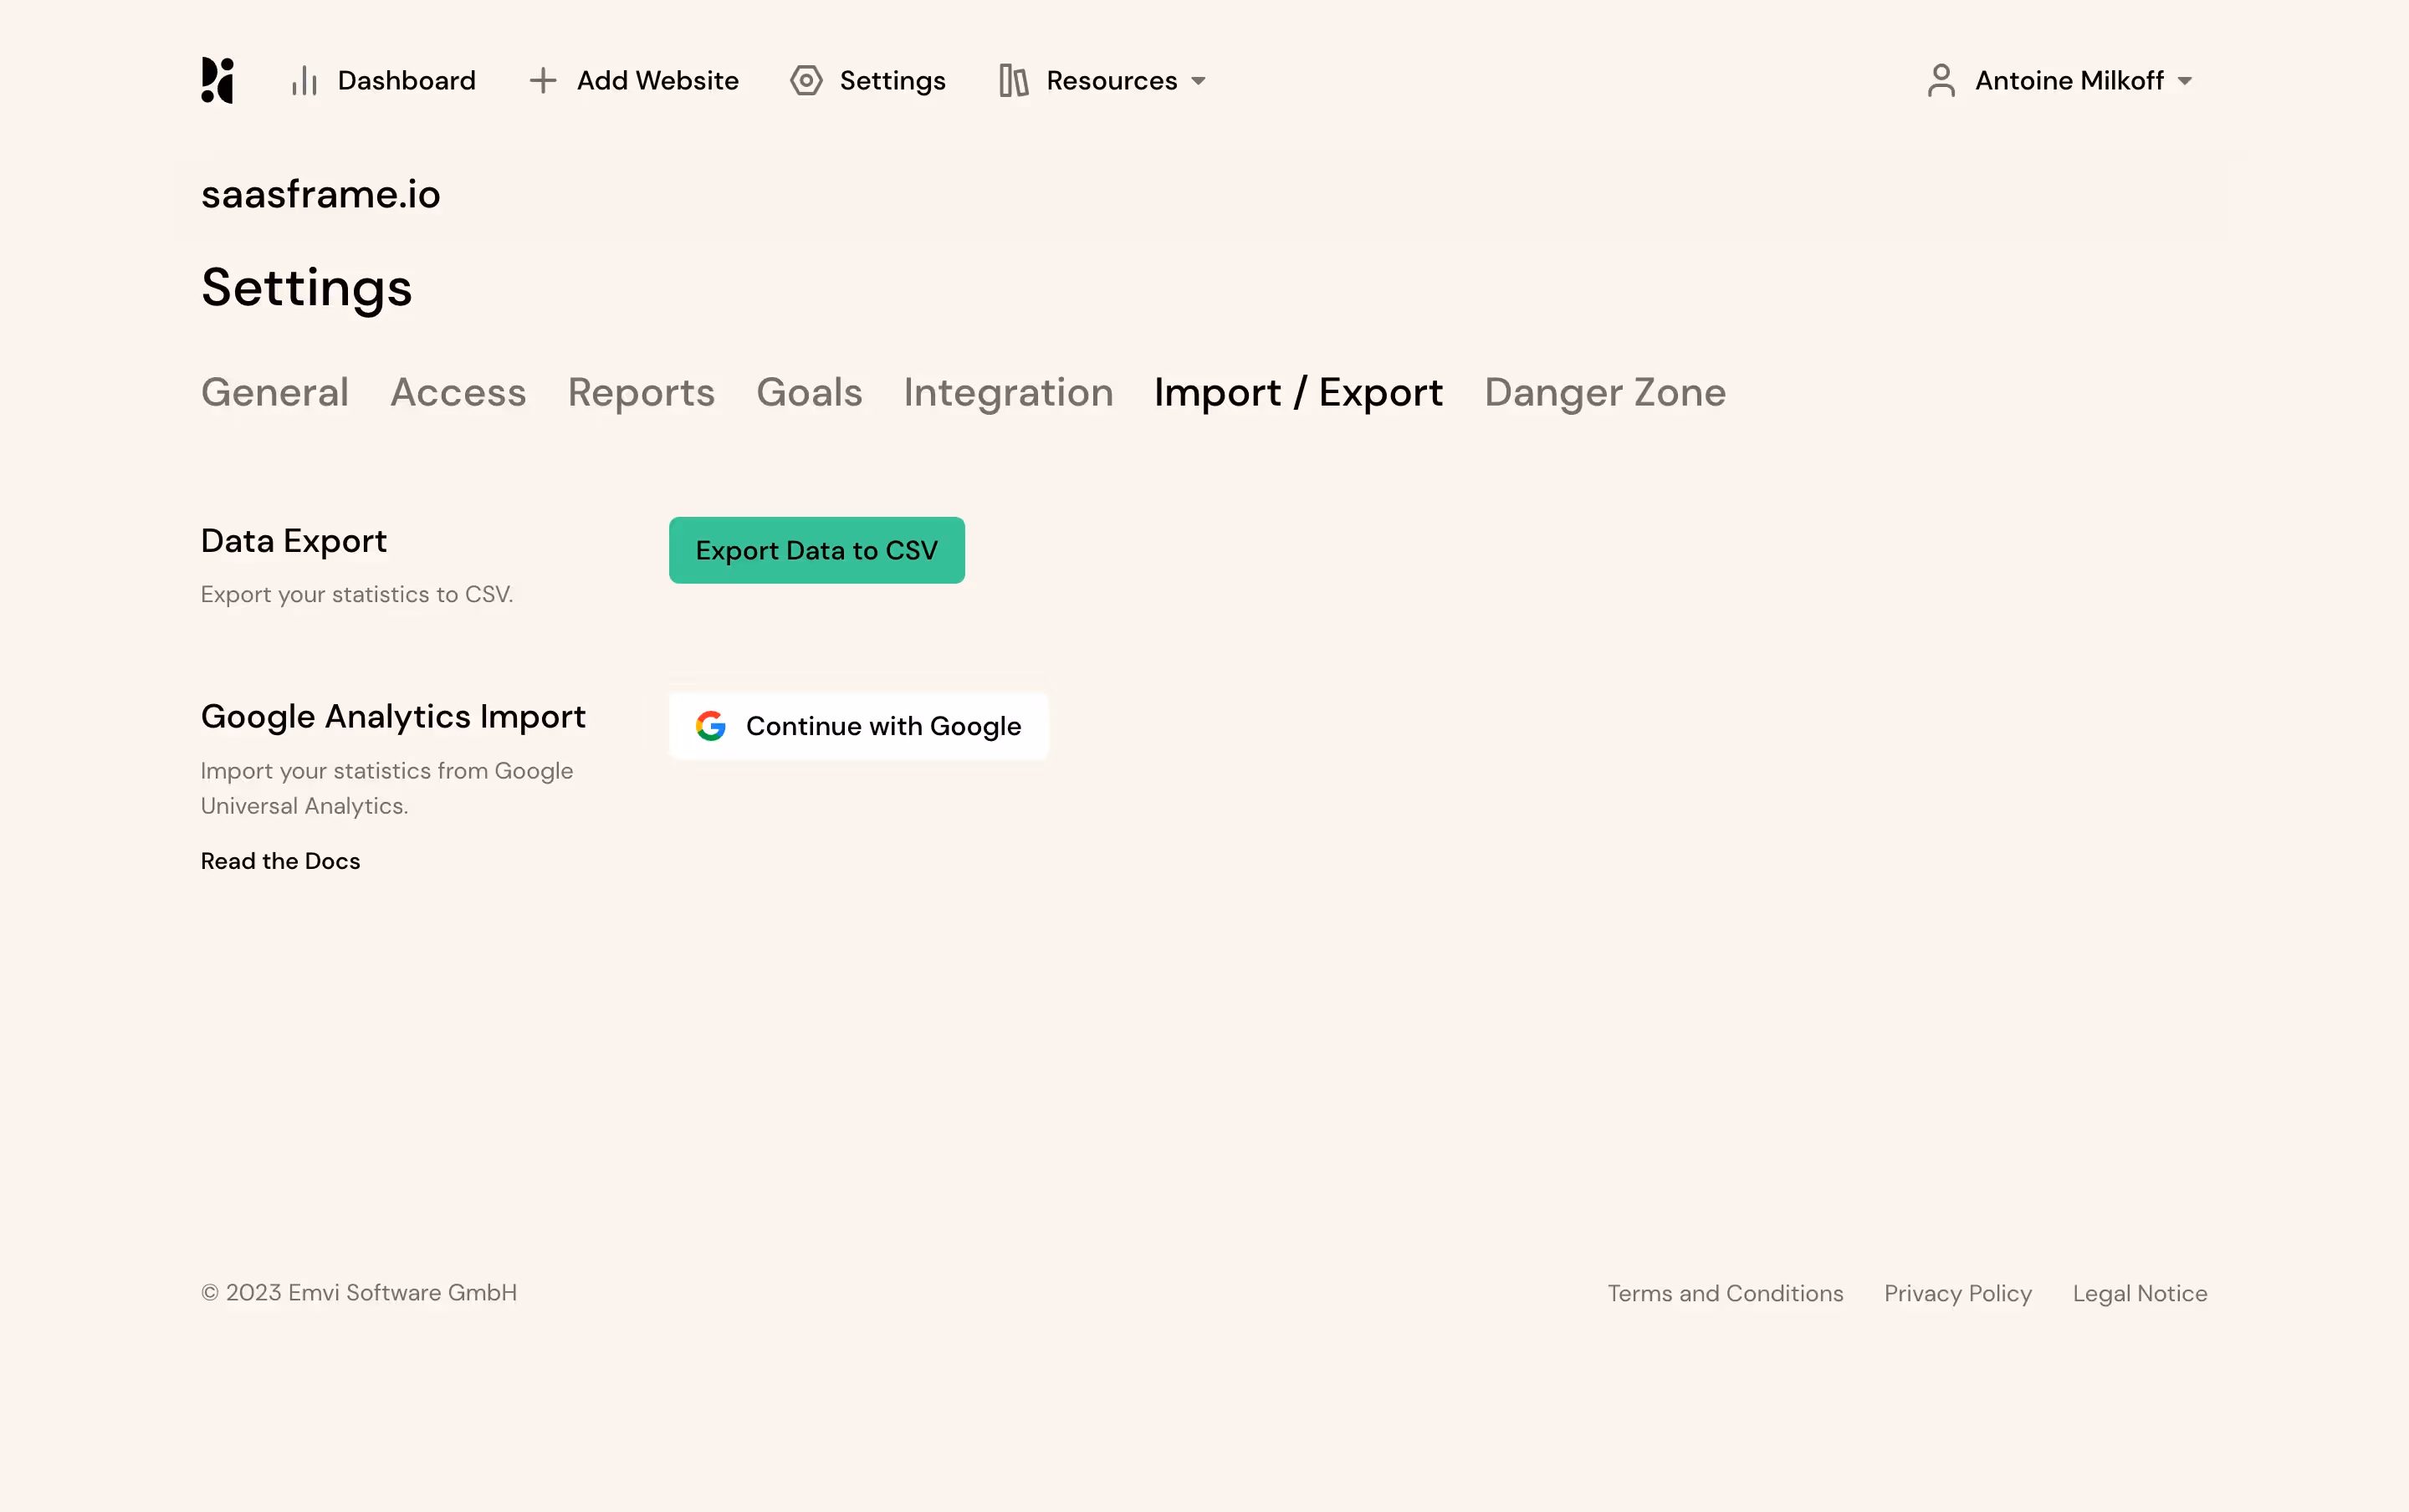Click the saasframe.io site name
Image resolution: width=2409 pixels, height=1512 pixels.
tap(321, 194)
